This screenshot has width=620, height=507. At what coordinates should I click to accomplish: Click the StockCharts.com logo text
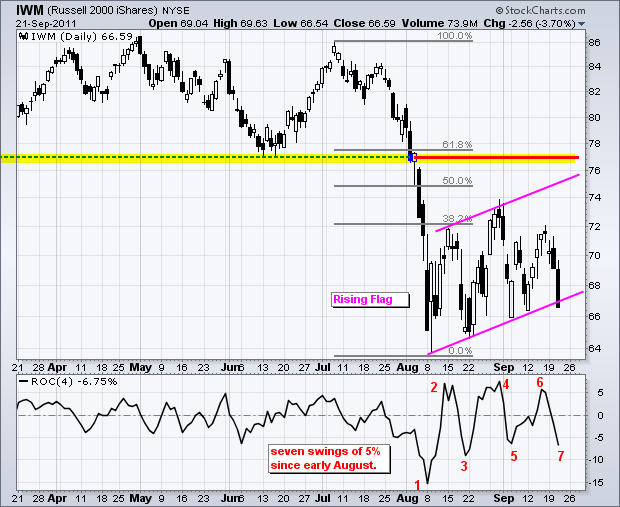(x=540, y=10)
